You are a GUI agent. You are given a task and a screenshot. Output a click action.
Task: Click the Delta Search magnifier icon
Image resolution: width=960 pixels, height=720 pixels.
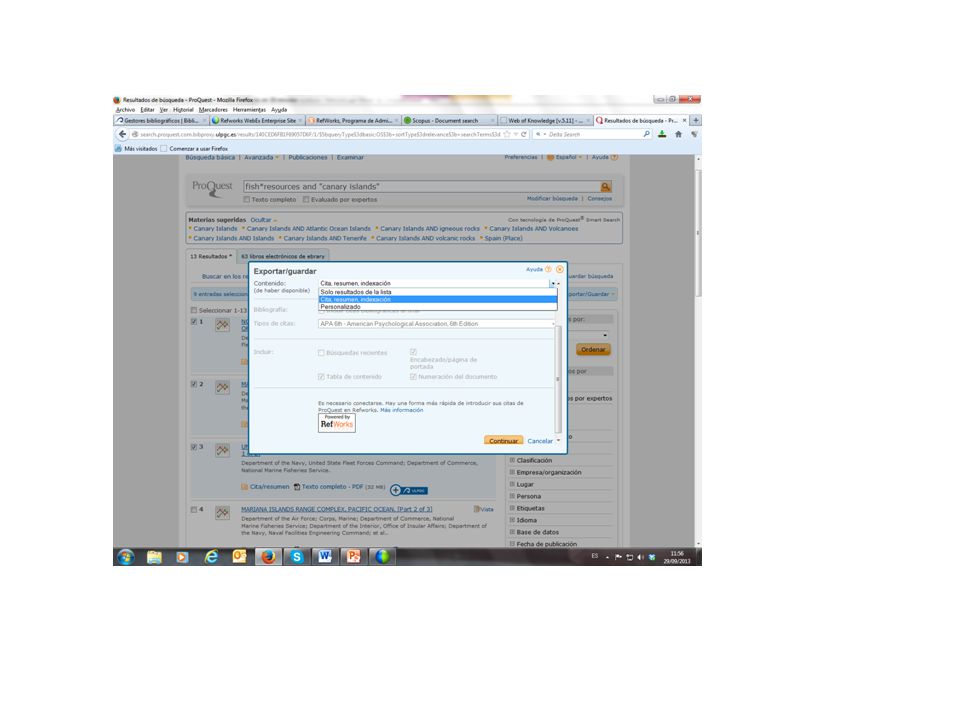[647, 134]
